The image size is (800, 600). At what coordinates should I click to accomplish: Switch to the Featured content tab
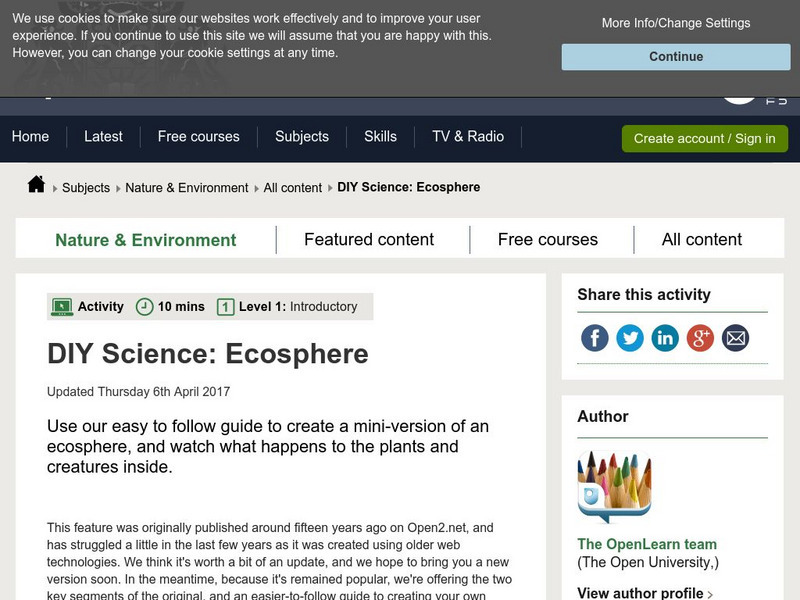[369, 240]
